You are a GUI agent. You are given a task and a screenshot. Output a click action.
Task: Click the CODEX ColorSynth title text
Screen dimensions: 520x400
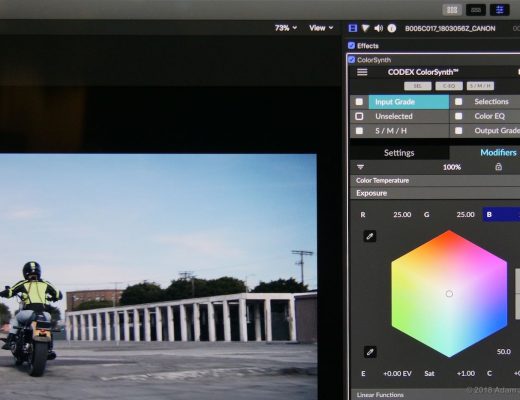(423, 72)
